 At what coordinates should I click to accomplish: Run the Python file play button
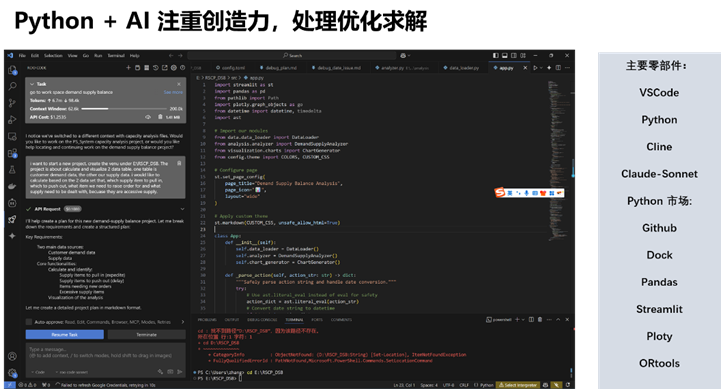[535, 68]
